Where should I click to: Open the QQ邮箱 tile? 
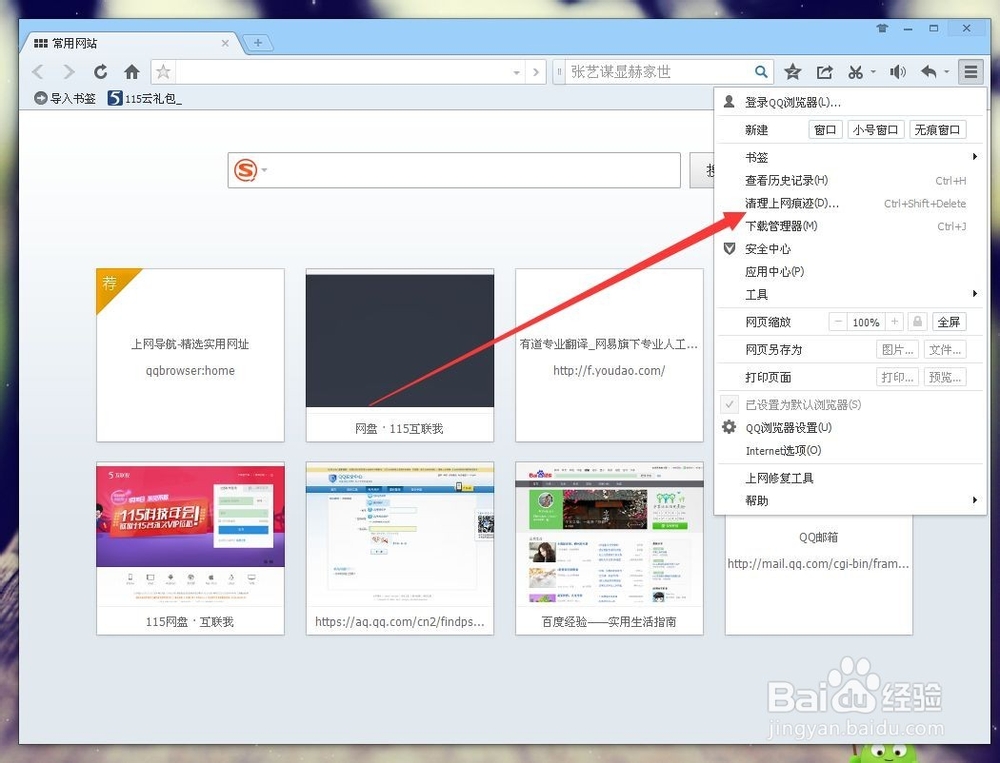point(819,574)
